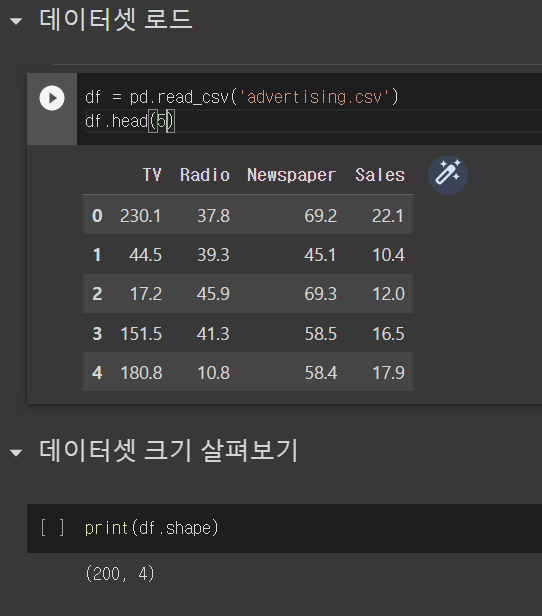This screenshot has height=616, width=542.
Task: Select the Newspaper value 58.4
Action: 321,372
